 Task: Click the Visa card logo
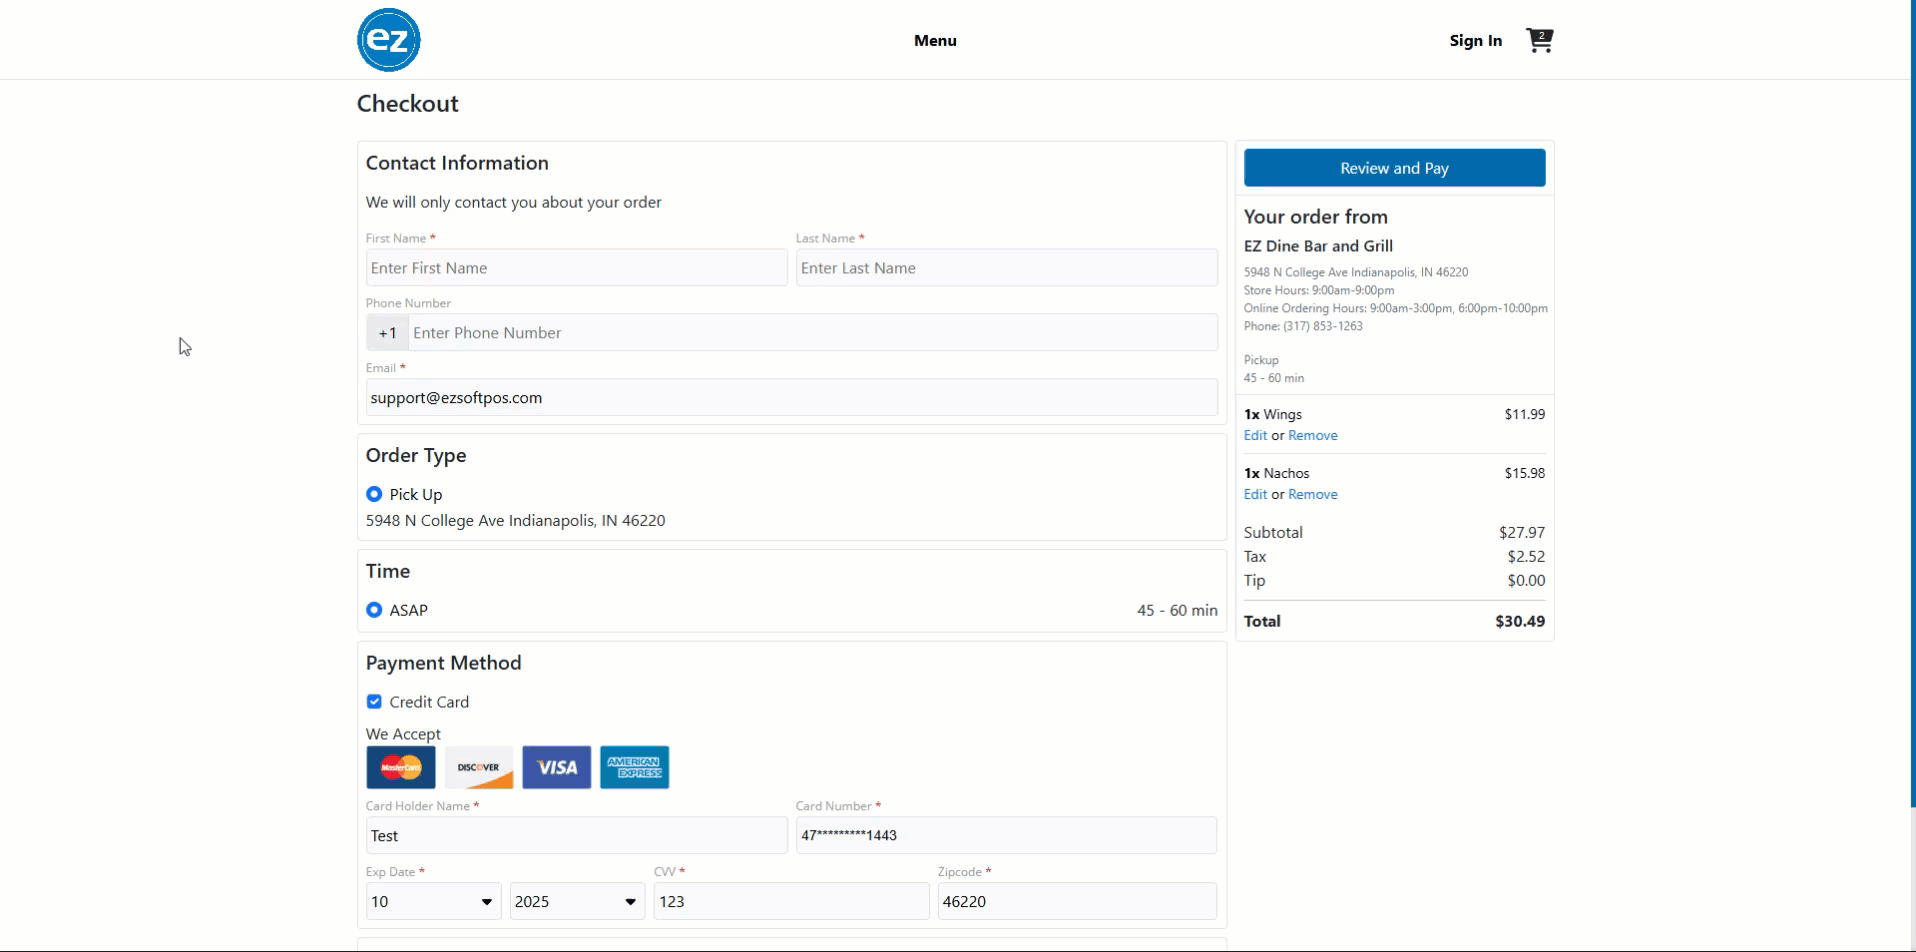click(557, 767)
